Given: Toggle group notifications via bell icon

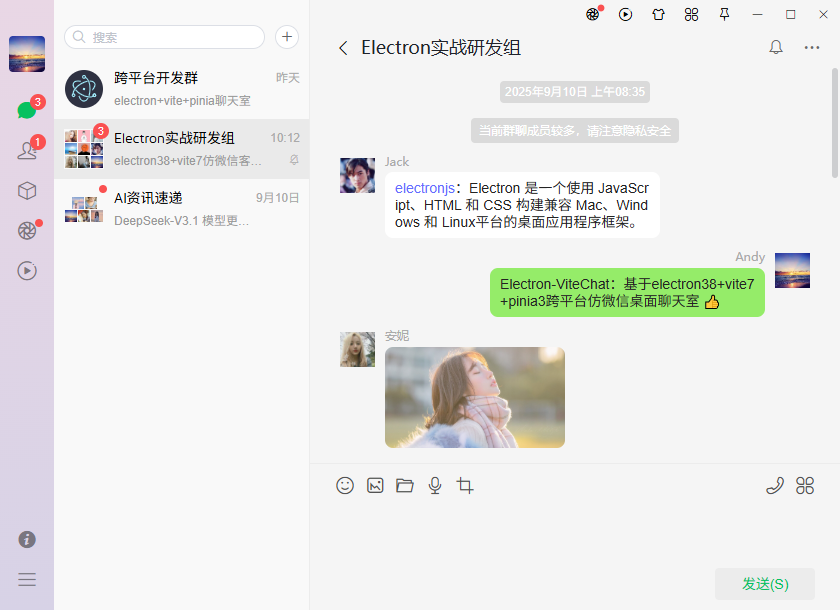Looking at the screenshot, I should tap(775, 47).
